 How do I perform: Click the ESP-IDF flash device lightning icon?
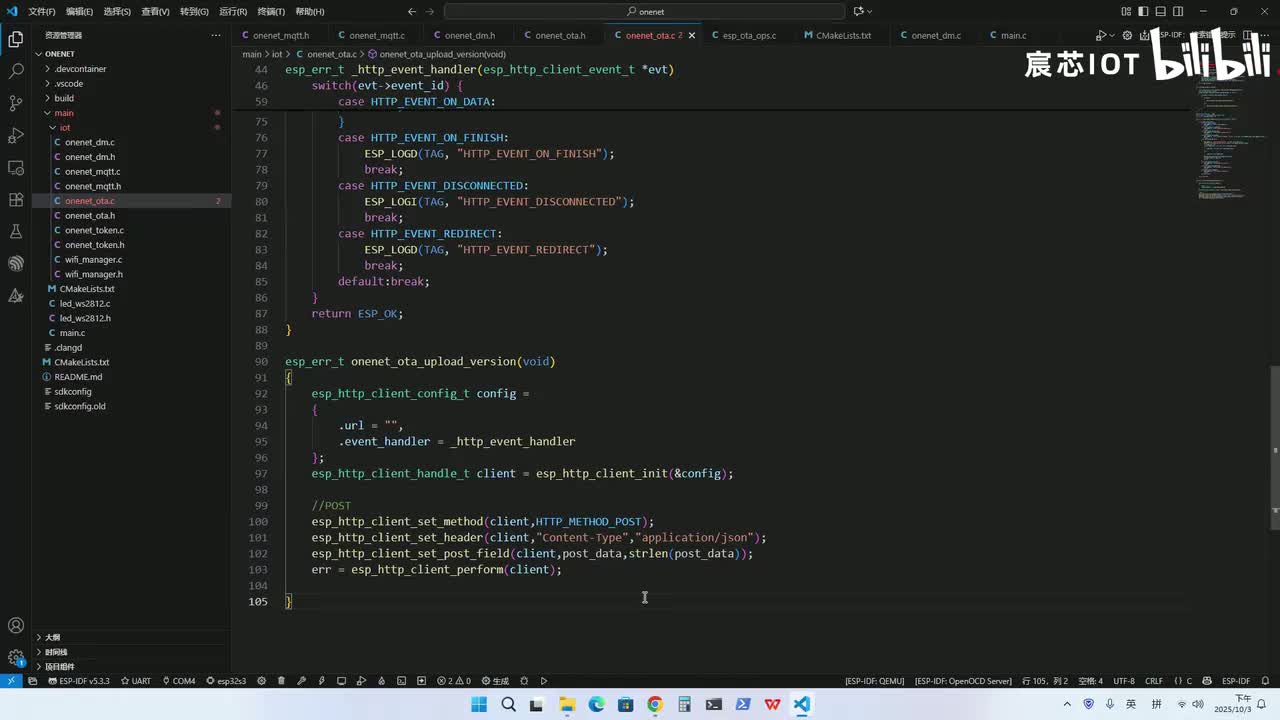[x=321, y=681]
